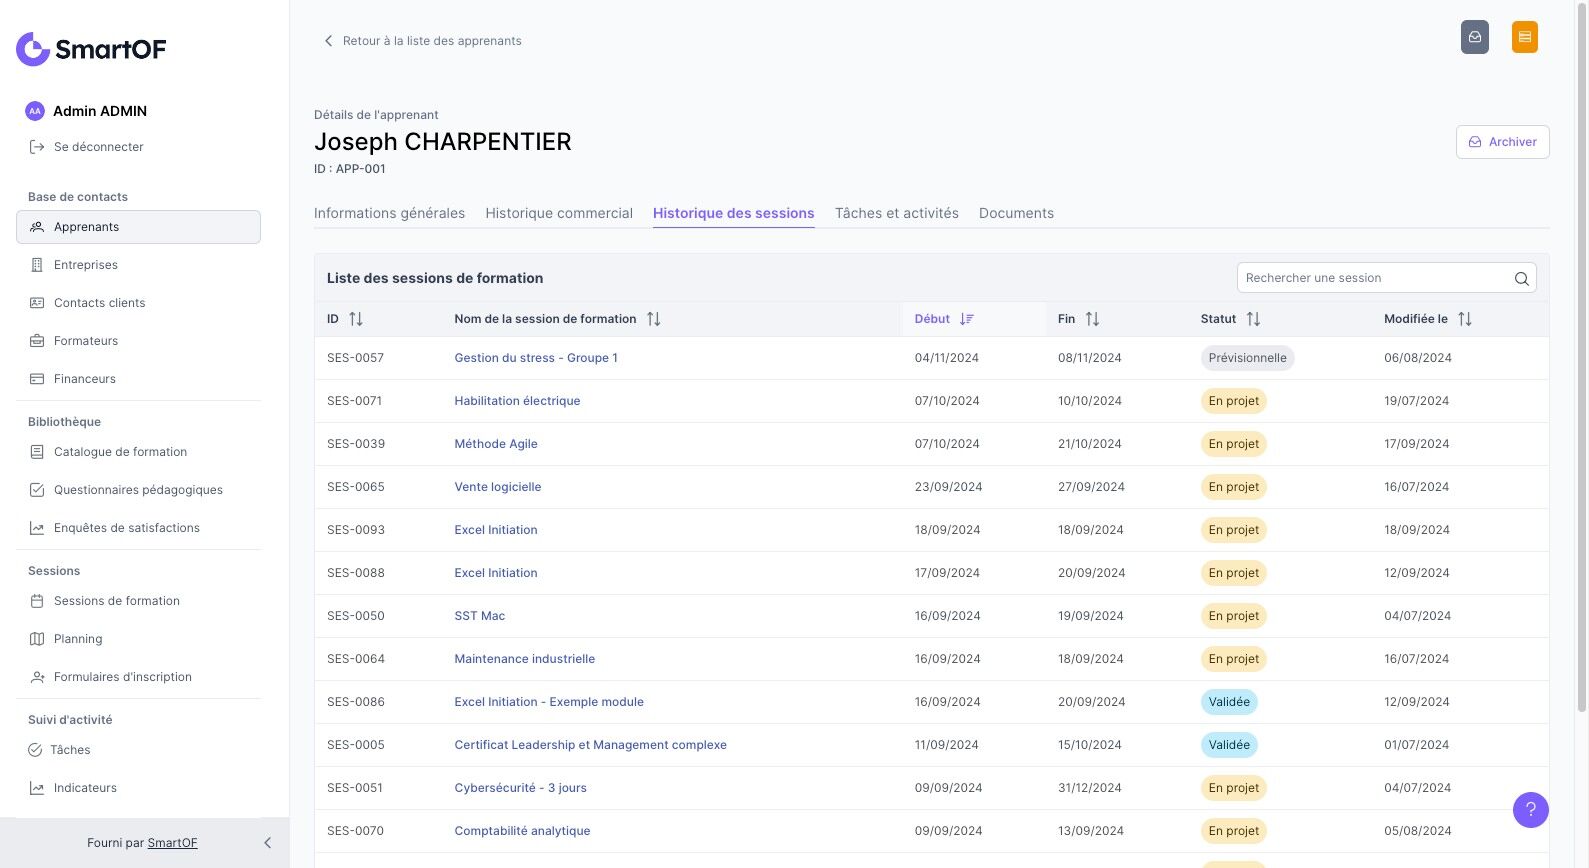Sort by Modifiée le arrows
Image resolution: width=1589 pixels, height=868 pixels.
(1464, 319)
